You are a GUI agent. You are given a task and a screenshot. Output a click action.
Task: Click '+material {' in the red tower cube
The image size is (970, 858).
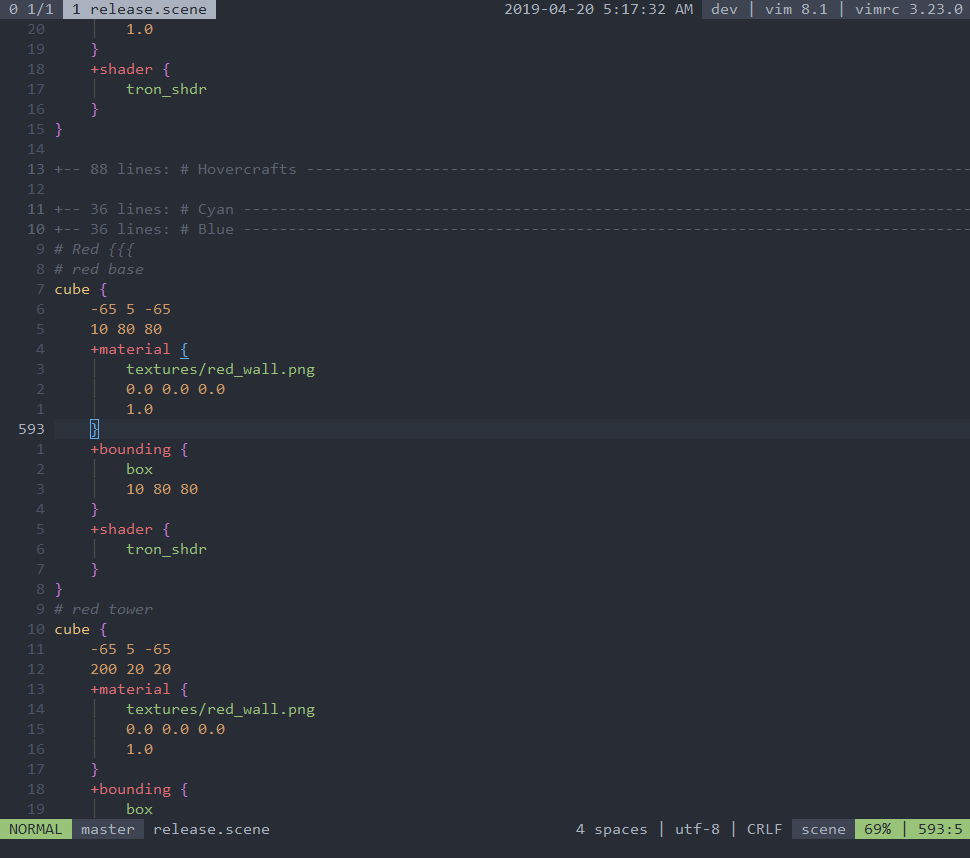139,689
